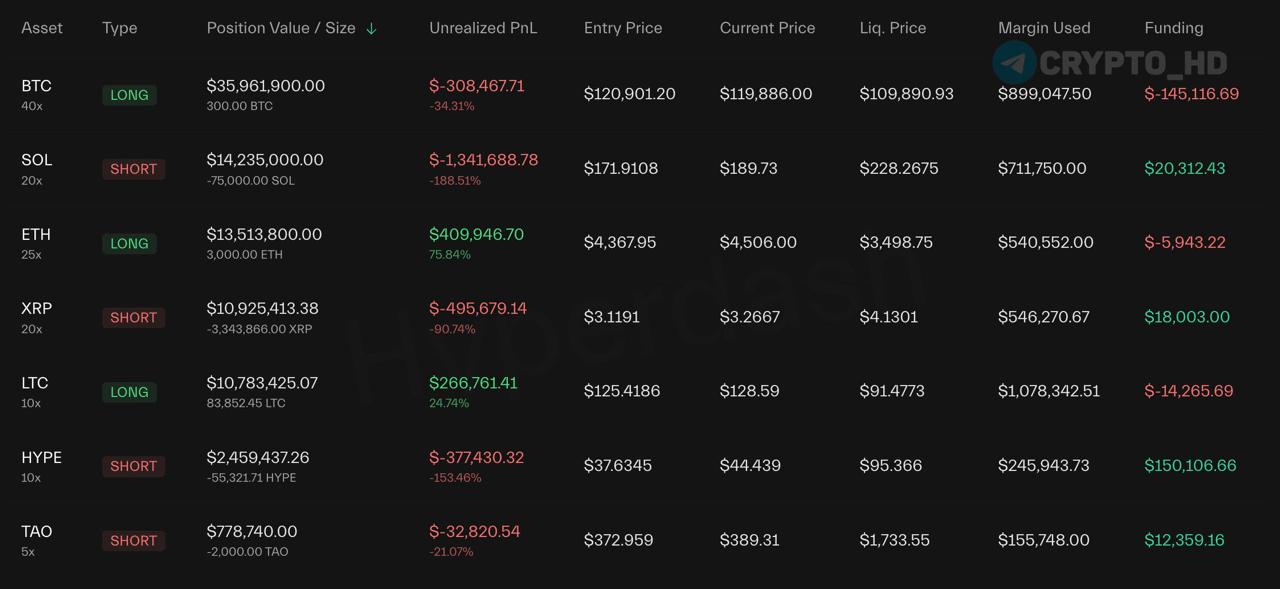The width and height of the screenshot is (1280, 589).
Task: Click the SHORT badge on the XRP row
Action: (x=133, y=317)
